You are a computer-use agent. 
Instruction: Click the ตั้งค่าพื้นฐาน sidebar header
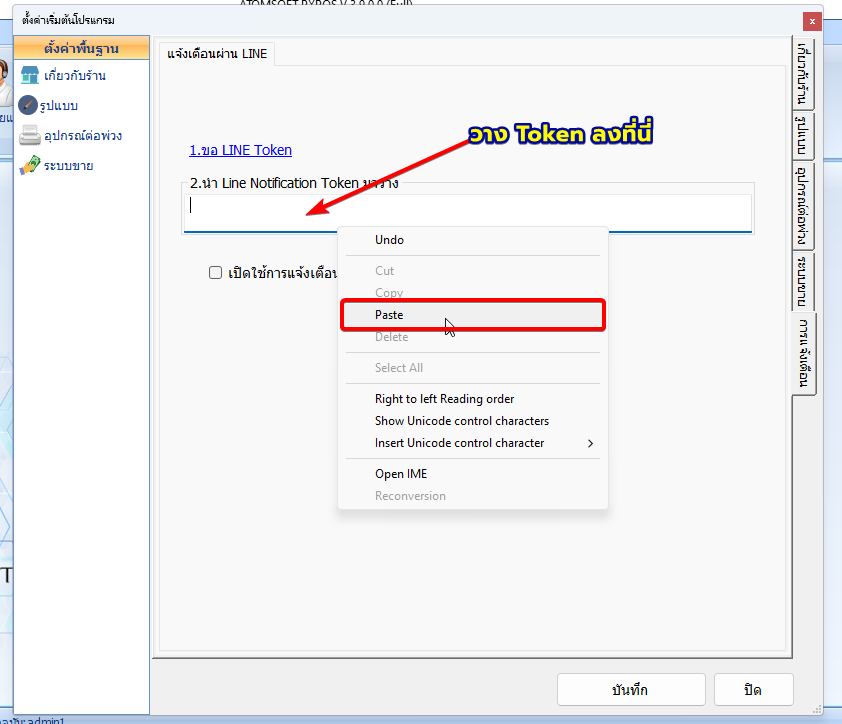click(82, 48)
